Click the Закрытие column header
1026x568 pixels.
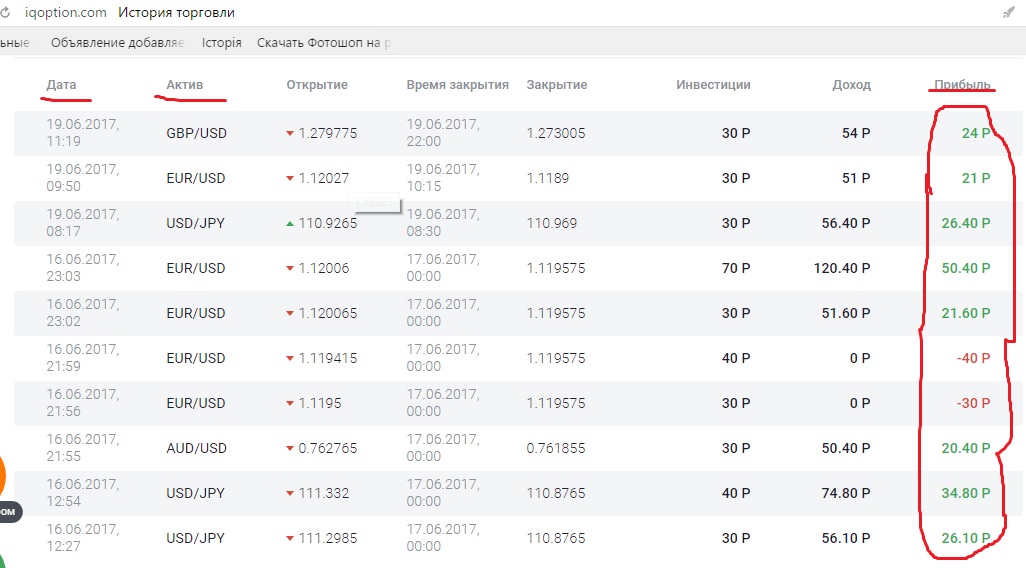(x=557, y=84)
